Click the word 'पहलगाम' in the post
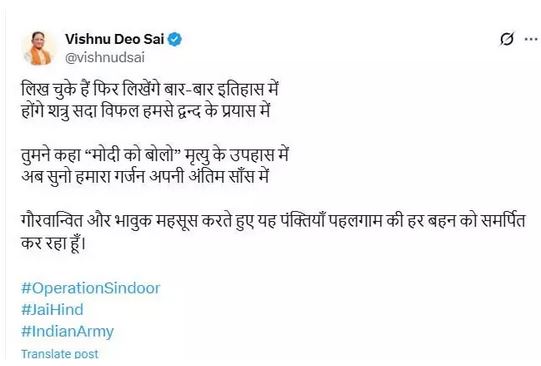Image resolution: width=541 pixels, height=366 pixels. [x=355, y=221]
